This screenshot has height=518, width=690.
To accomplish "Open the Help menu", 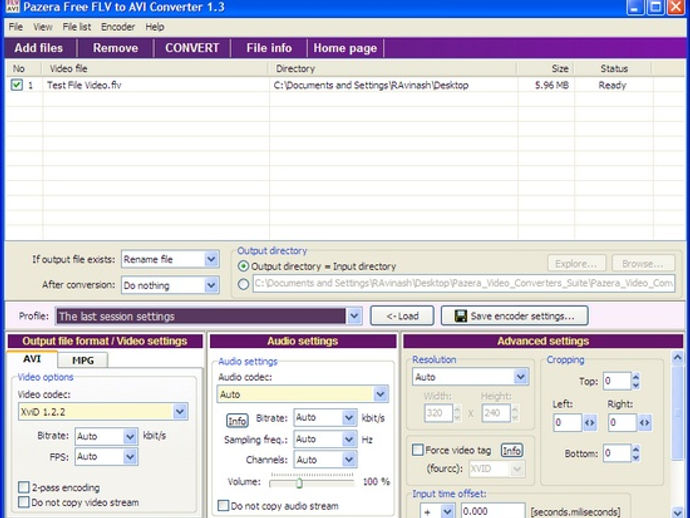I will pyautogui.click(x=155, y=27).
